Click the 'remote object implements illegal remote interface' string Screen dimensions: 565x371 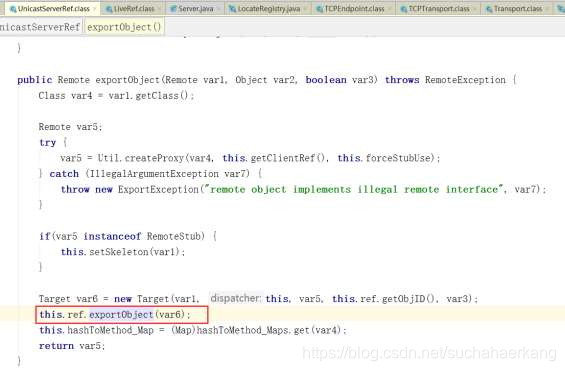point(354,189)
